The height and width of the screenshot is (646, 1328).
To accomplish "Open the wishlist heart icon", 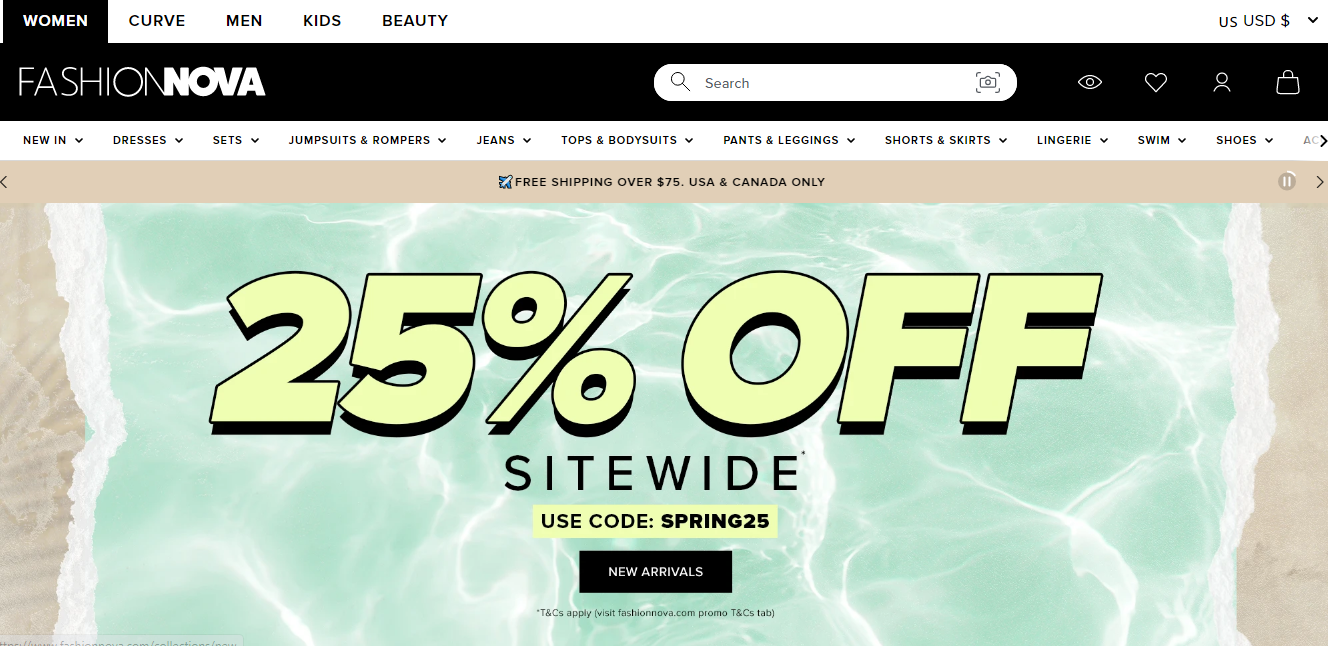I will [x=1156, y=83].
